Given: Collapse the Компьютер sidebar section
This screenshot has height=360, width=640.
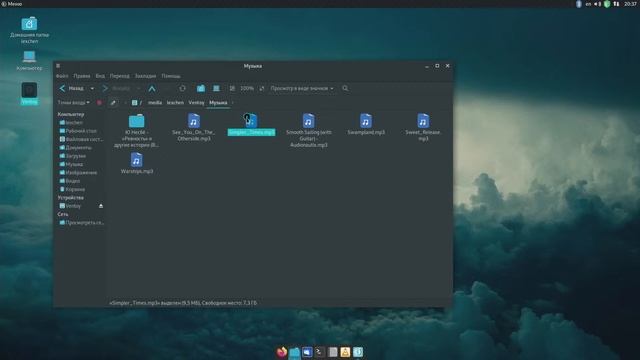Looking at the screenshot, I should [71, 114].
